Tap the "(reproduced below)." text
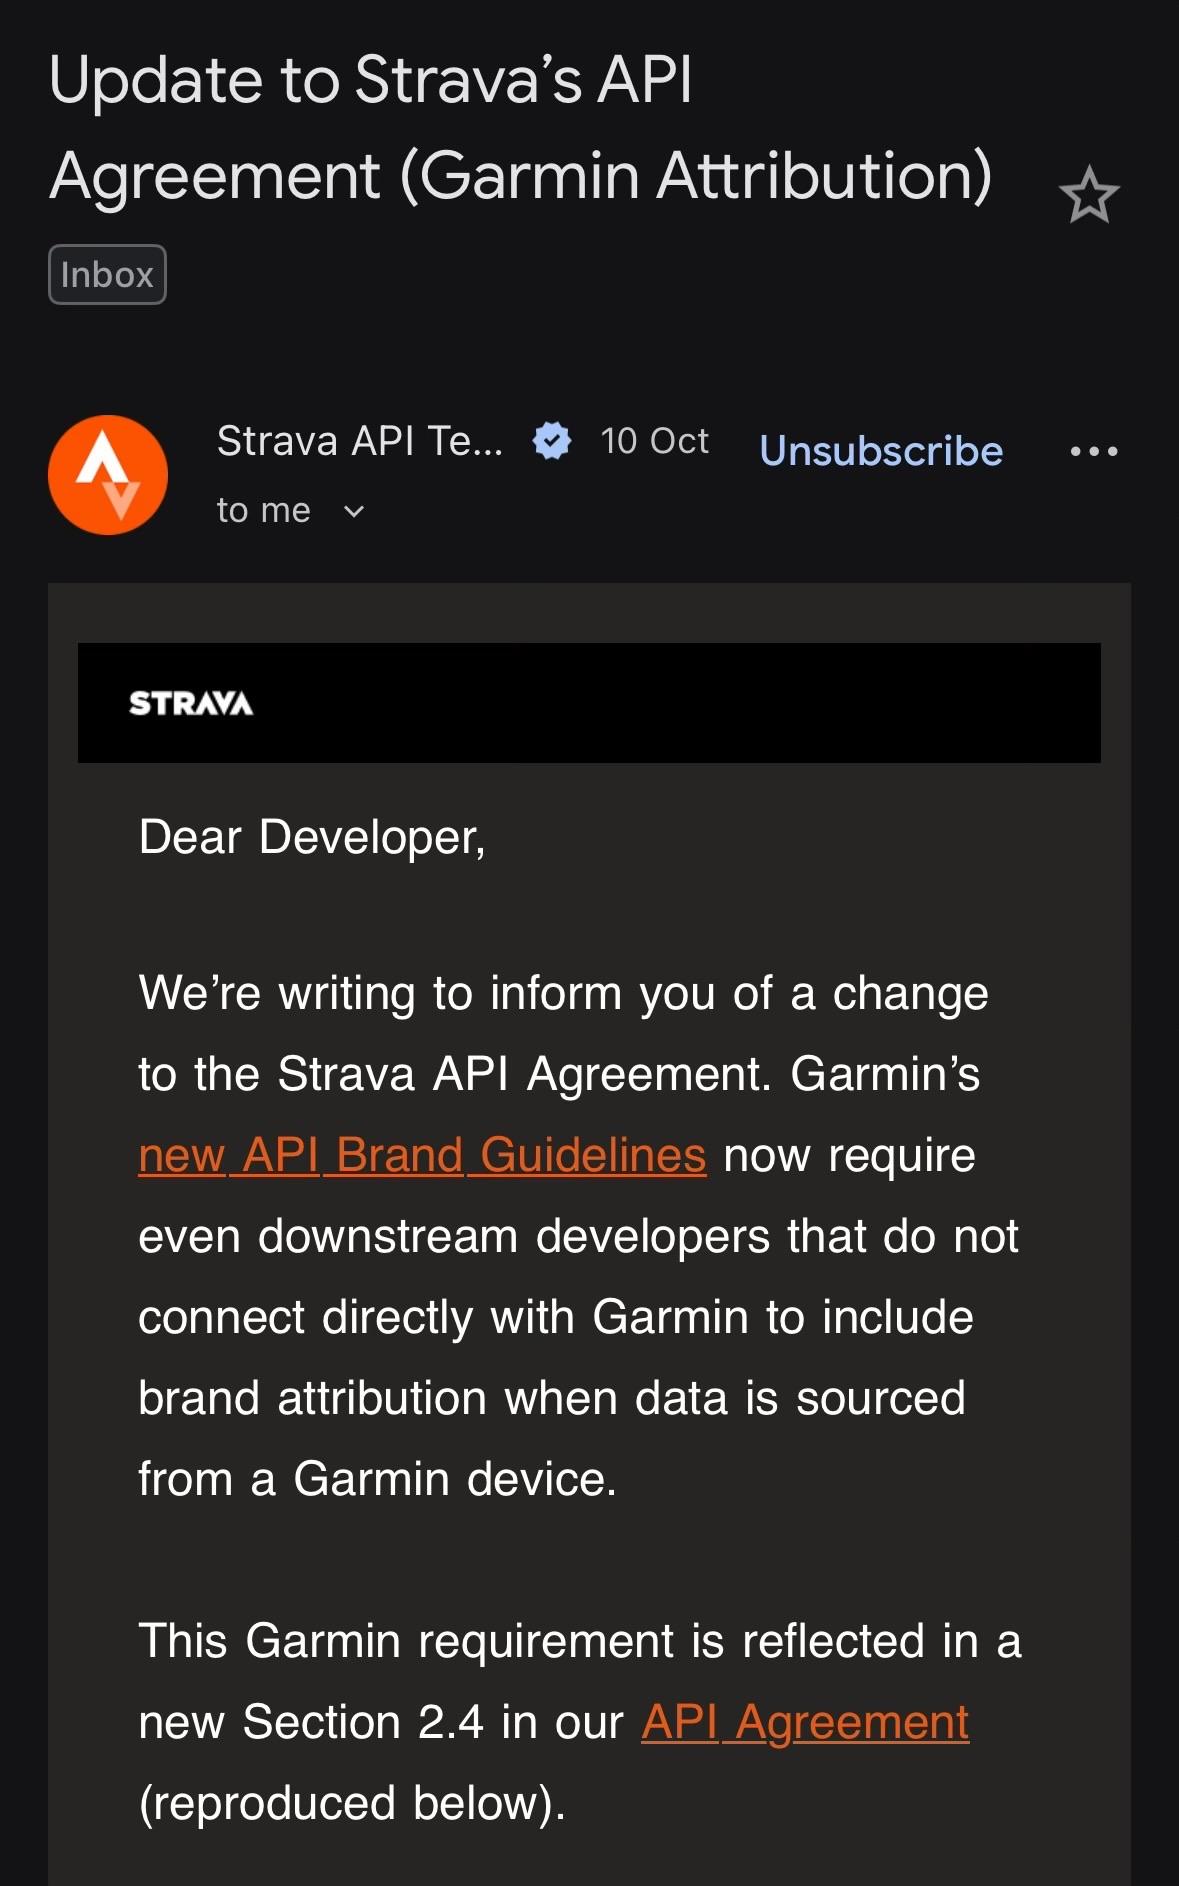Viewport: 1179px width, 1886px height. pyautogui.click(x=352, y=1803)
